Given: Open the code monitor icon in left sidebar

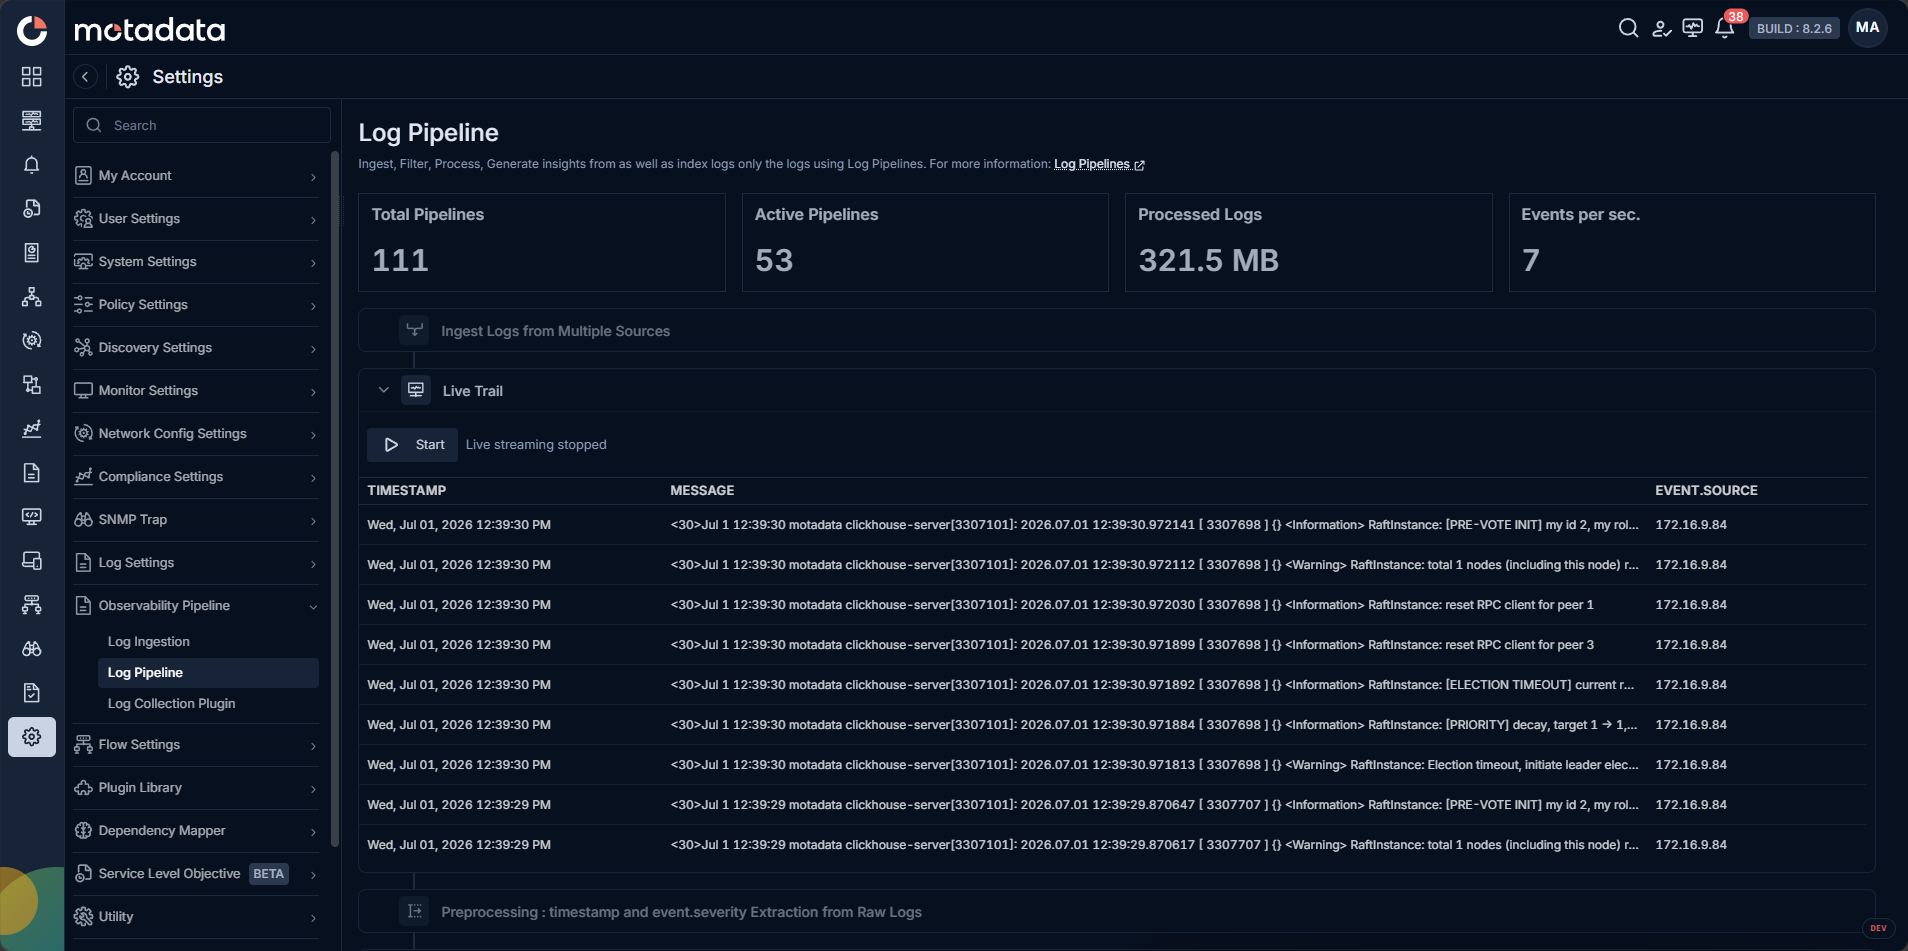Looking at the screenshot, I should coord(32,517).
